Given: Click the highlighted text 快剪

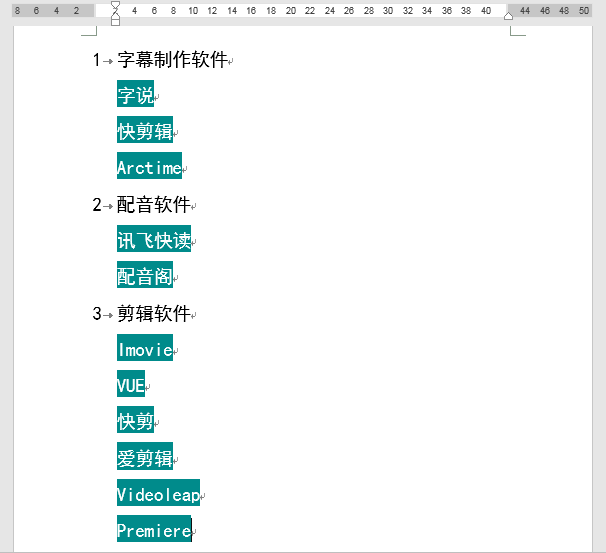Looking at the screenshot, I should point(135,420).
